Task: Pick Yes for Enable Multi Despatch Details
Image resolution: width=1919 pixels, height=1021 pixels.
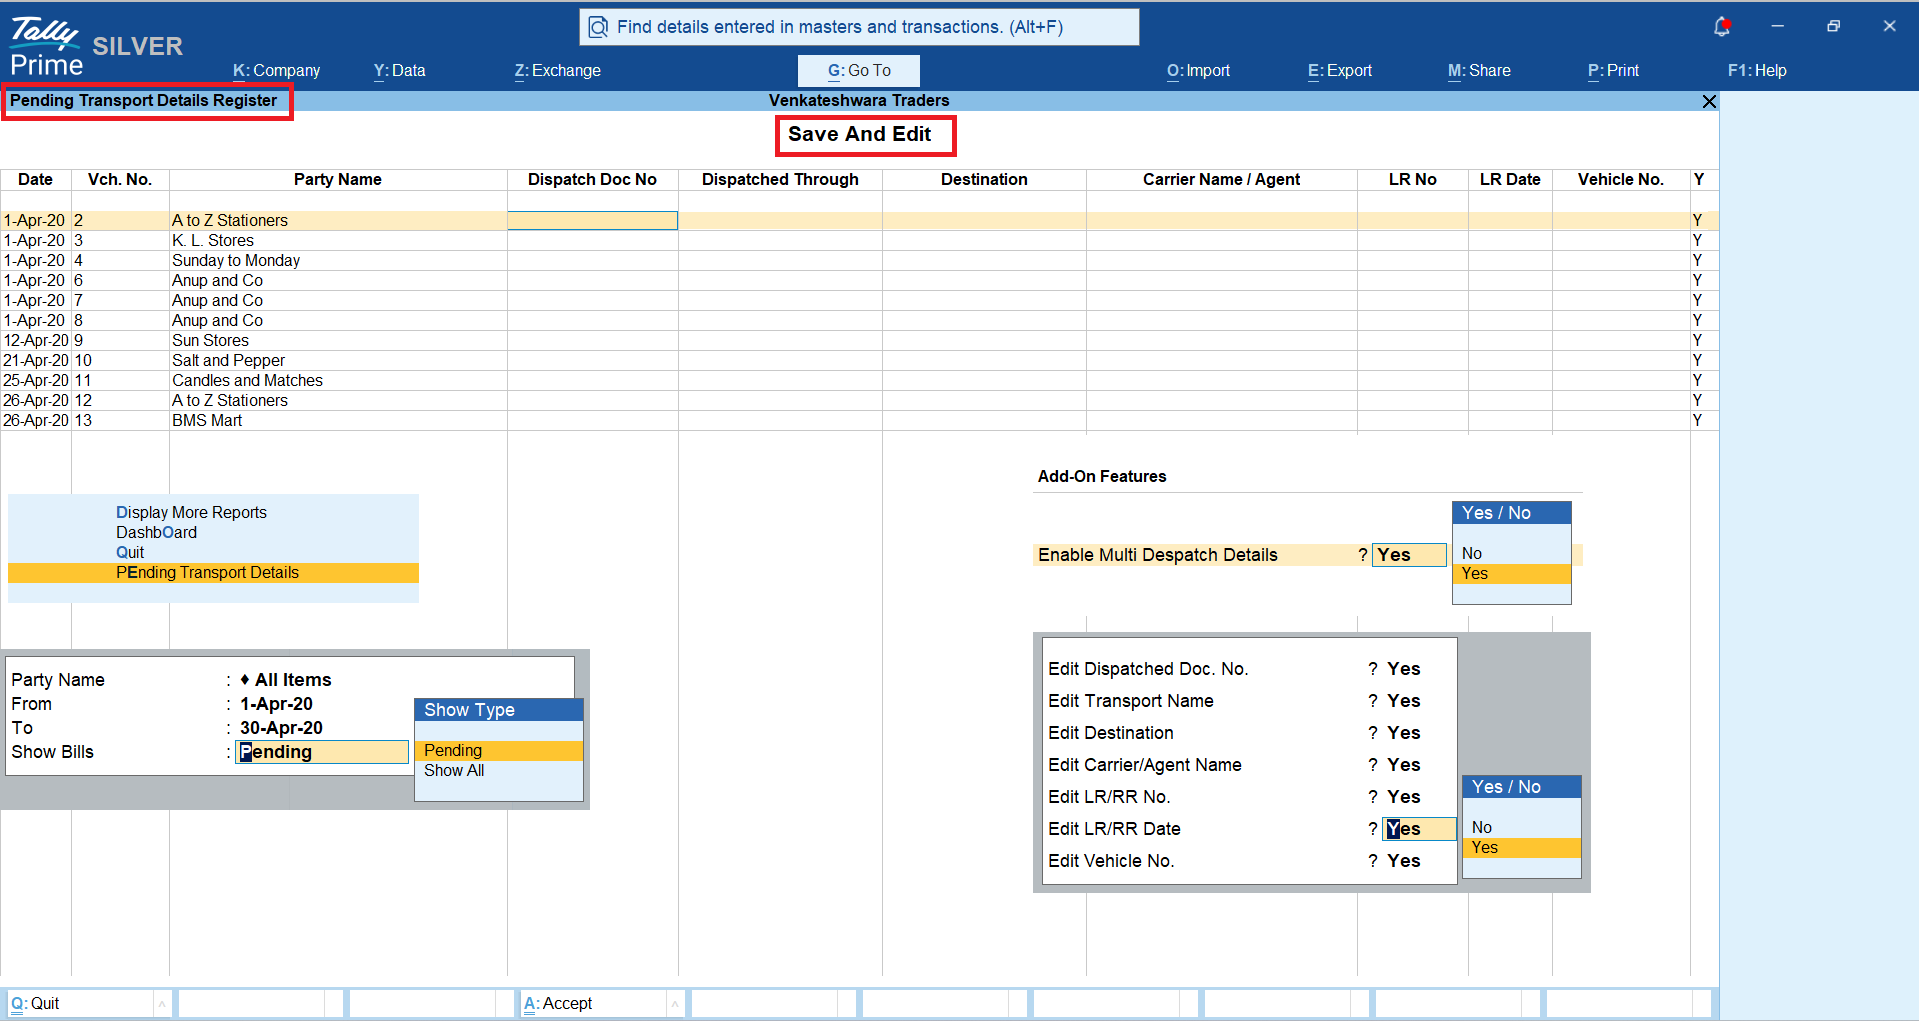Action: tap(1511, 574)
